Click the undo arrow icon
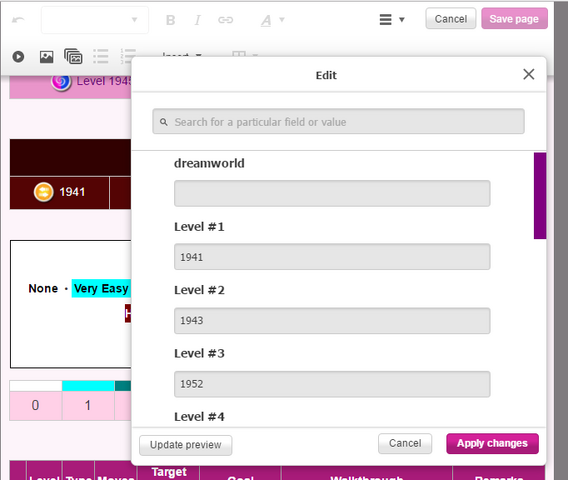The image size is (568, 480). point(18,20)
